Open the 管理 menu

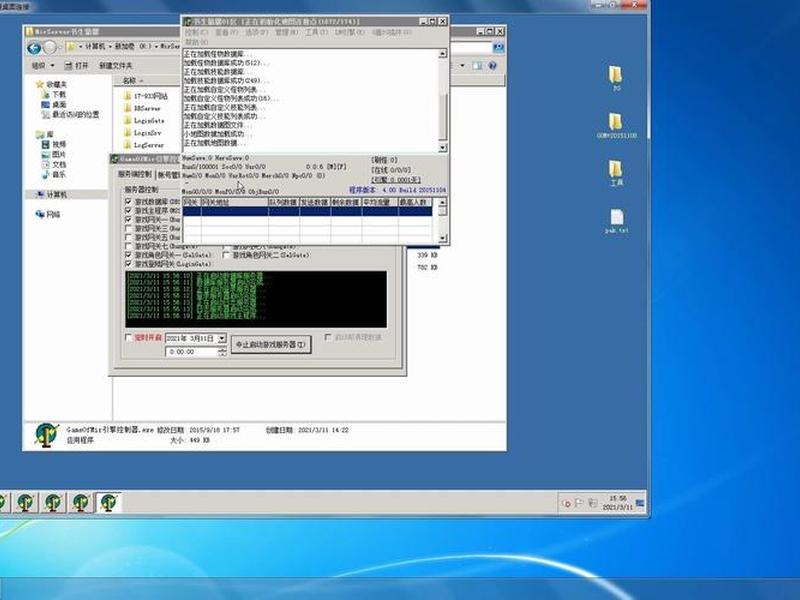286,32
